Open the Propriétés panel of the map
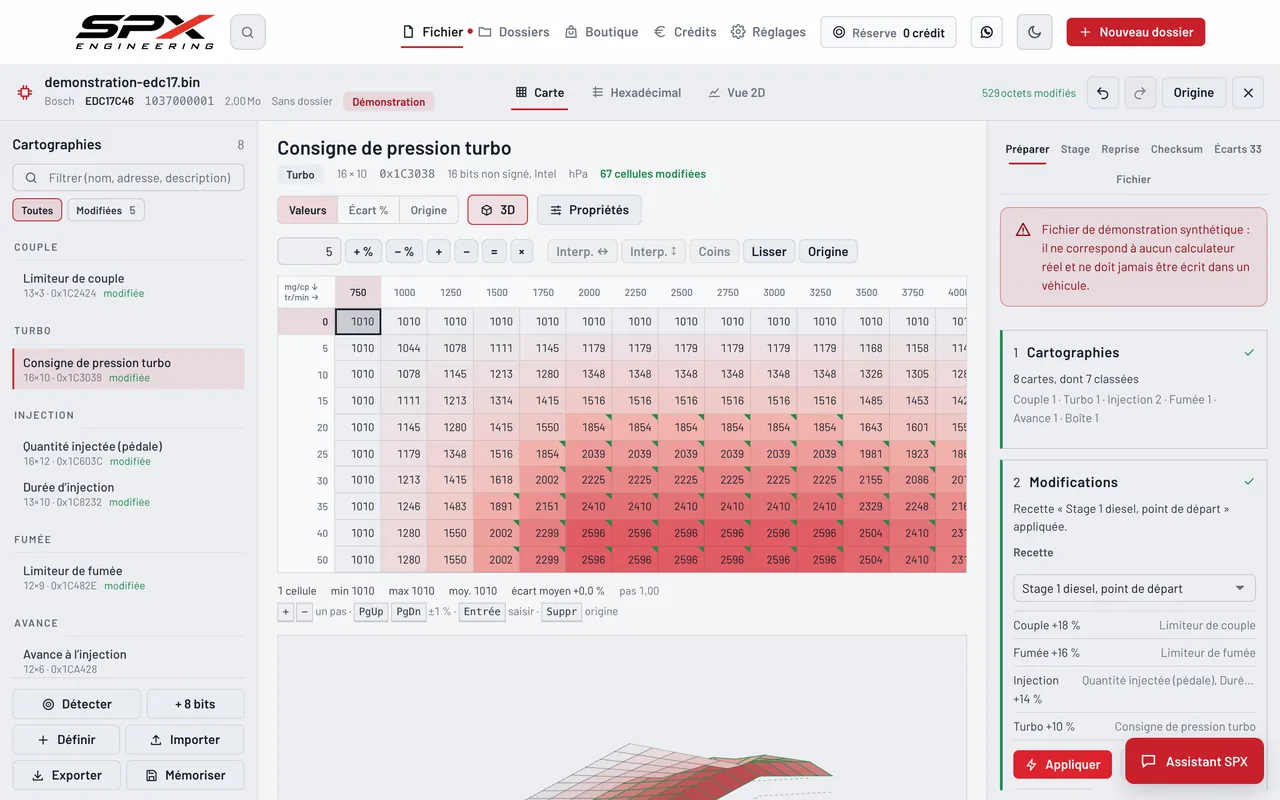The image size is (1280, 800). (x=590, y=210)
